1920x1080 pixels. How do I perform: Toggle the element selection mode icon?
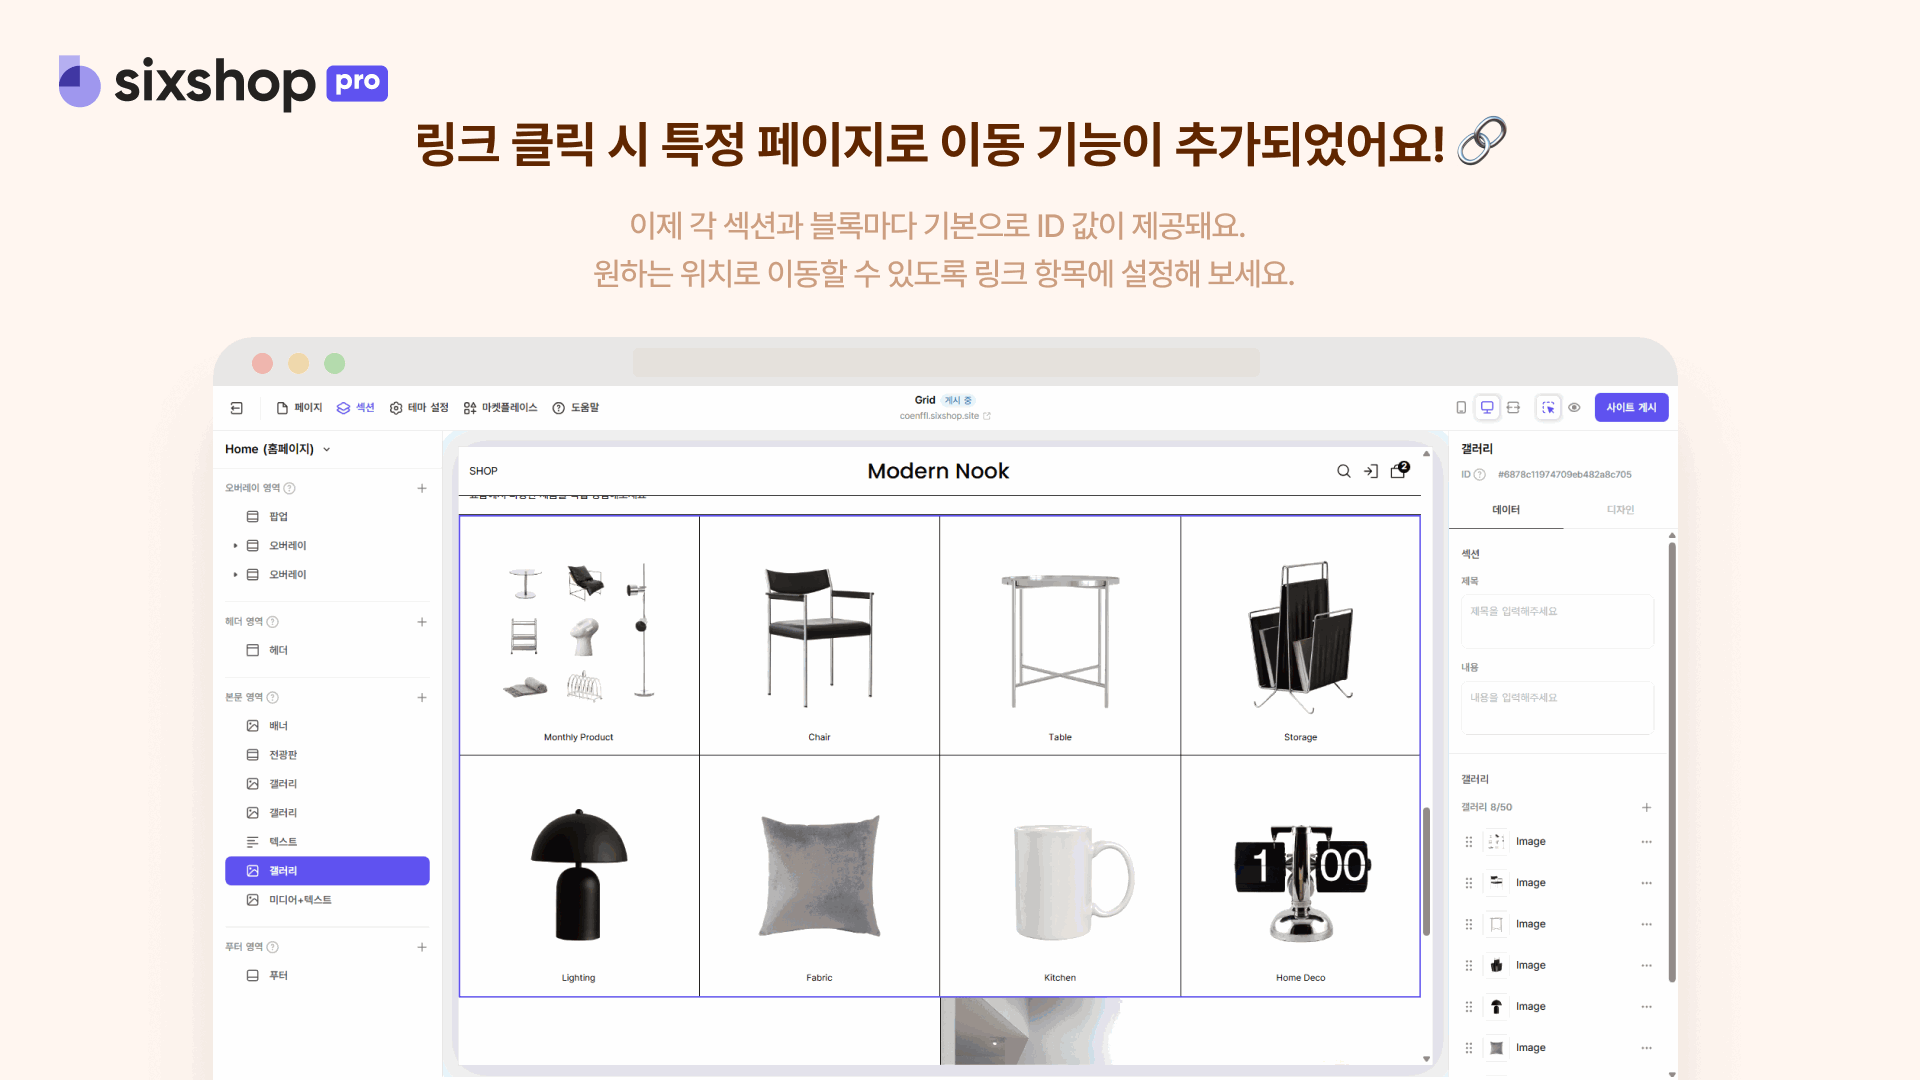(x=1548, y=408)
